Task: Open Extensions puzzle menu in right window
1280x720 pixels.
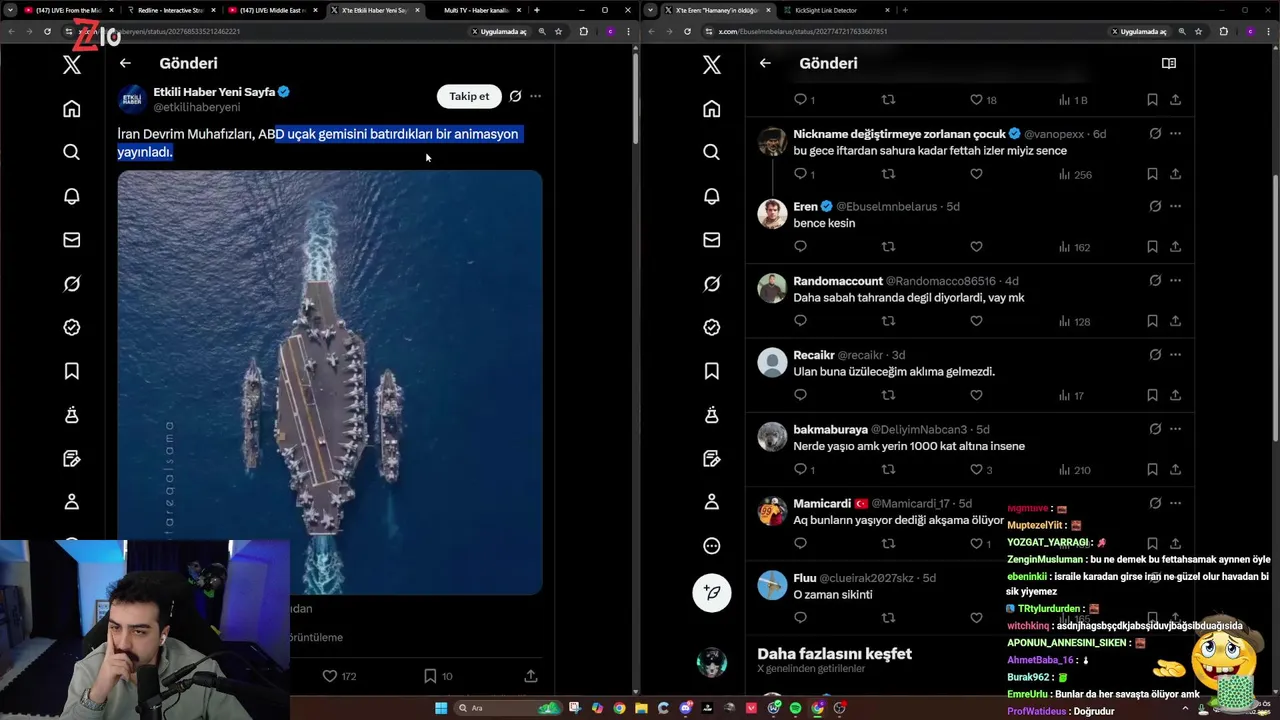Action: pyautogui.click(x=1223, y=31)
